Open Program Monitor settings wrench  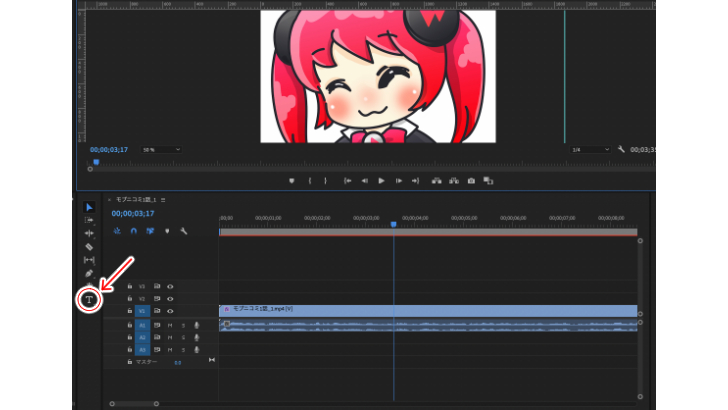[x=621, y=150]
